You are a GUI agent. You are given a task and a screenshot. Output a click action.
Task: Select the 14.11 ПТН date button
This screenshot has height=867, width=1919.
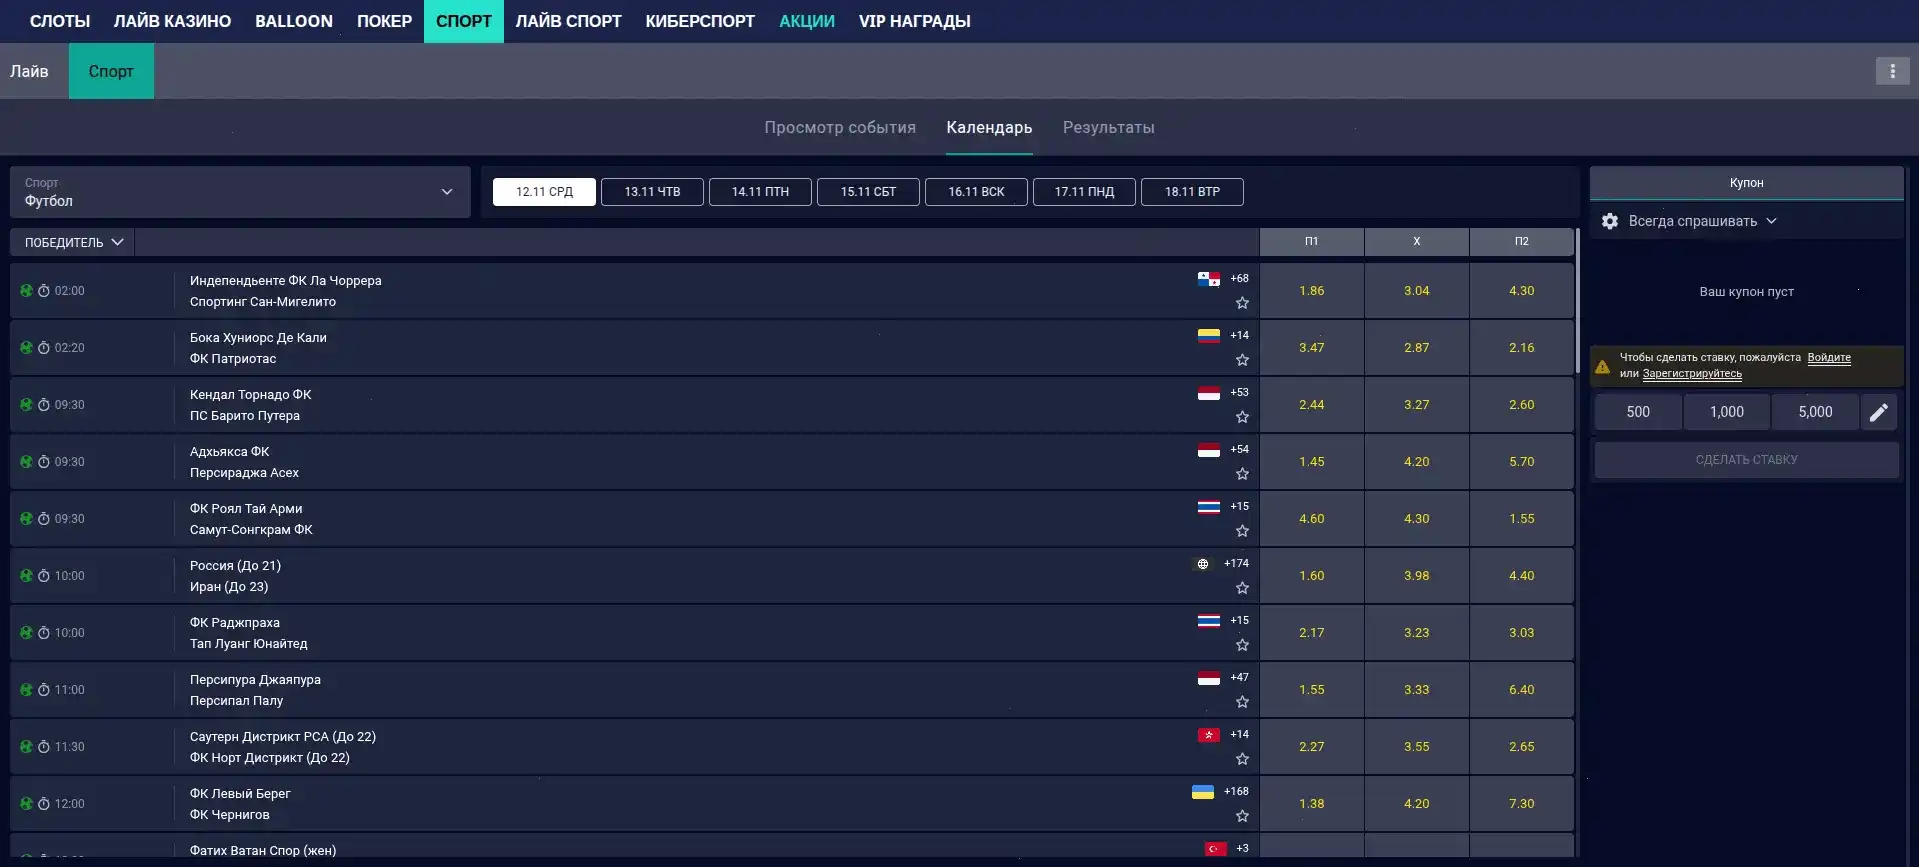click(x=760, y=192)
